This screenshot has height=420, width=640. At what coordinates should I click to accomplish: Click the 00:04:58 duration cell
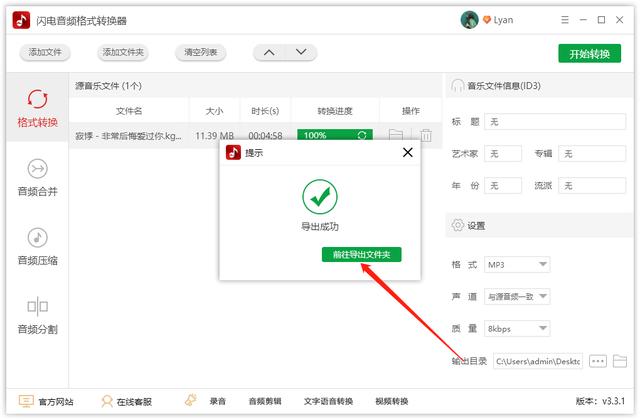[265, 136]
